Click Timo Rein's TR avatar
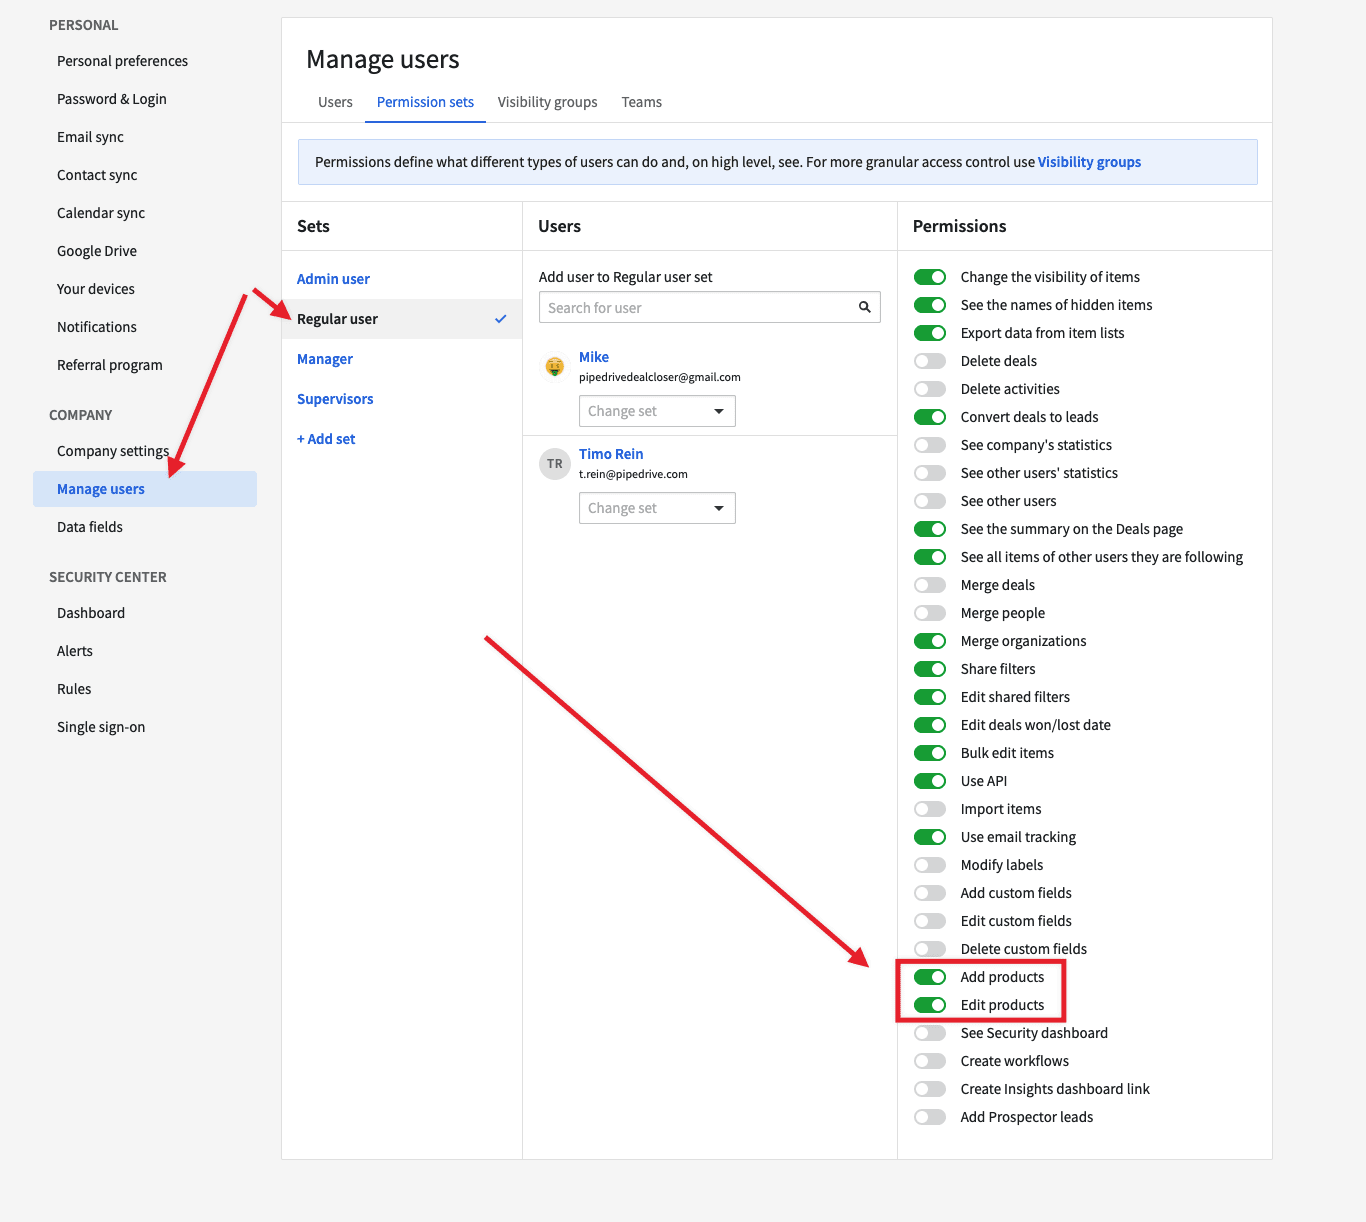 pos(554,464)
